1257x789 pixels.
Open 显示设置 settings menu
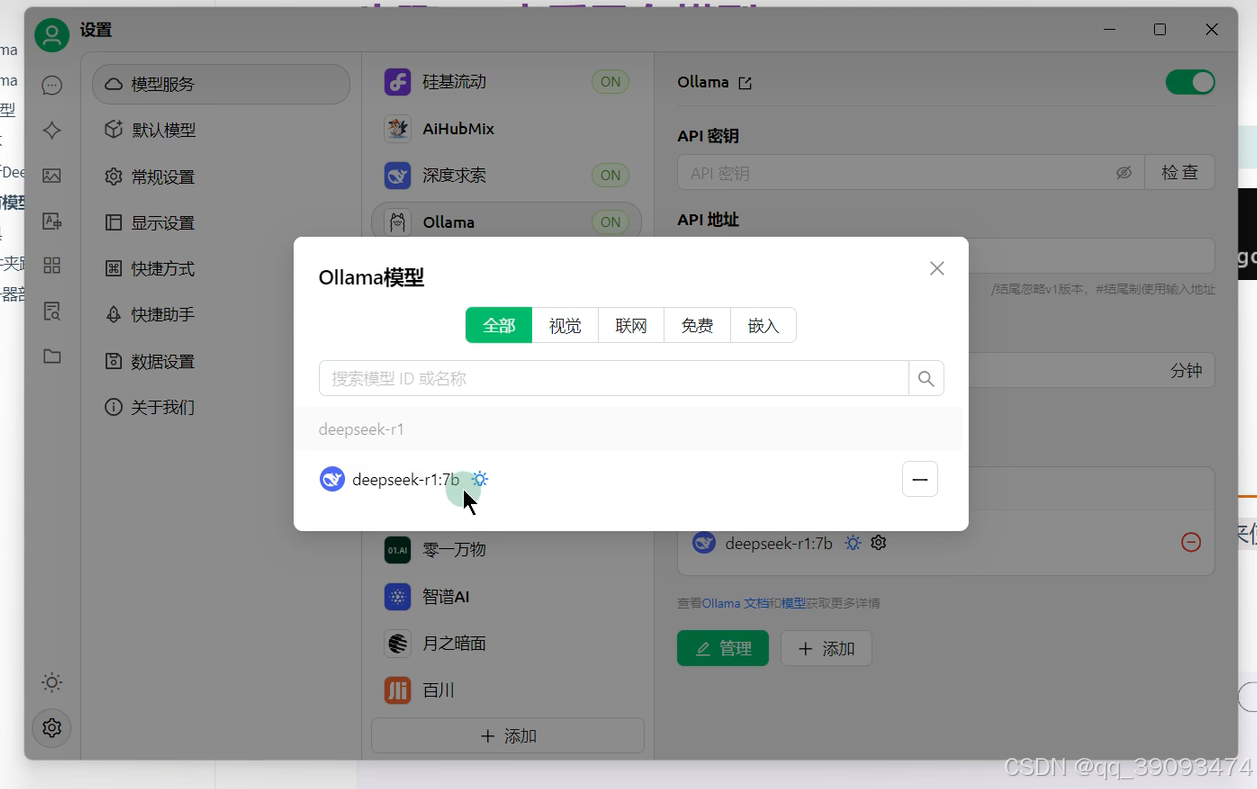pyautogui.click(x=221, y=223)
